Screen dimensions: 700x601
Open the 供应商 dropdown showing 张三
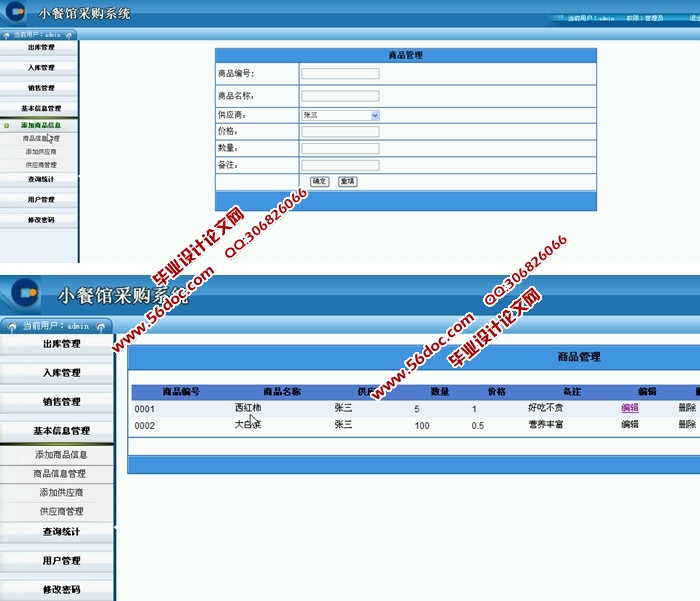pos(340,115)
